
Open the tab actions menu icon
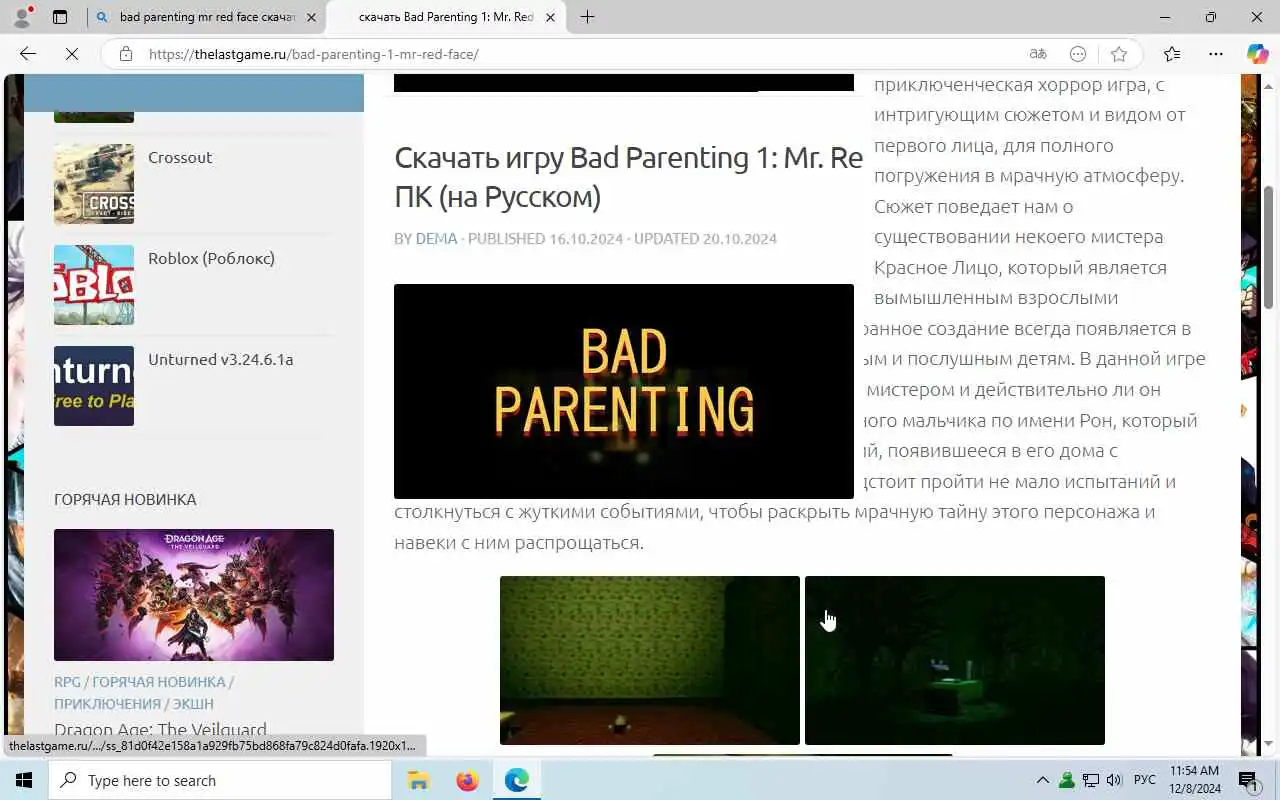(60, 17)
